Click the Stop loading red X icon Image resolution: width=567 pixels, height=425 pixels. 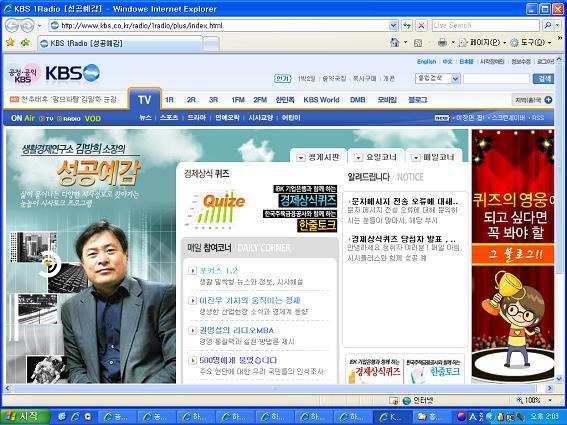pyautogui.click(x=421, y=25)
